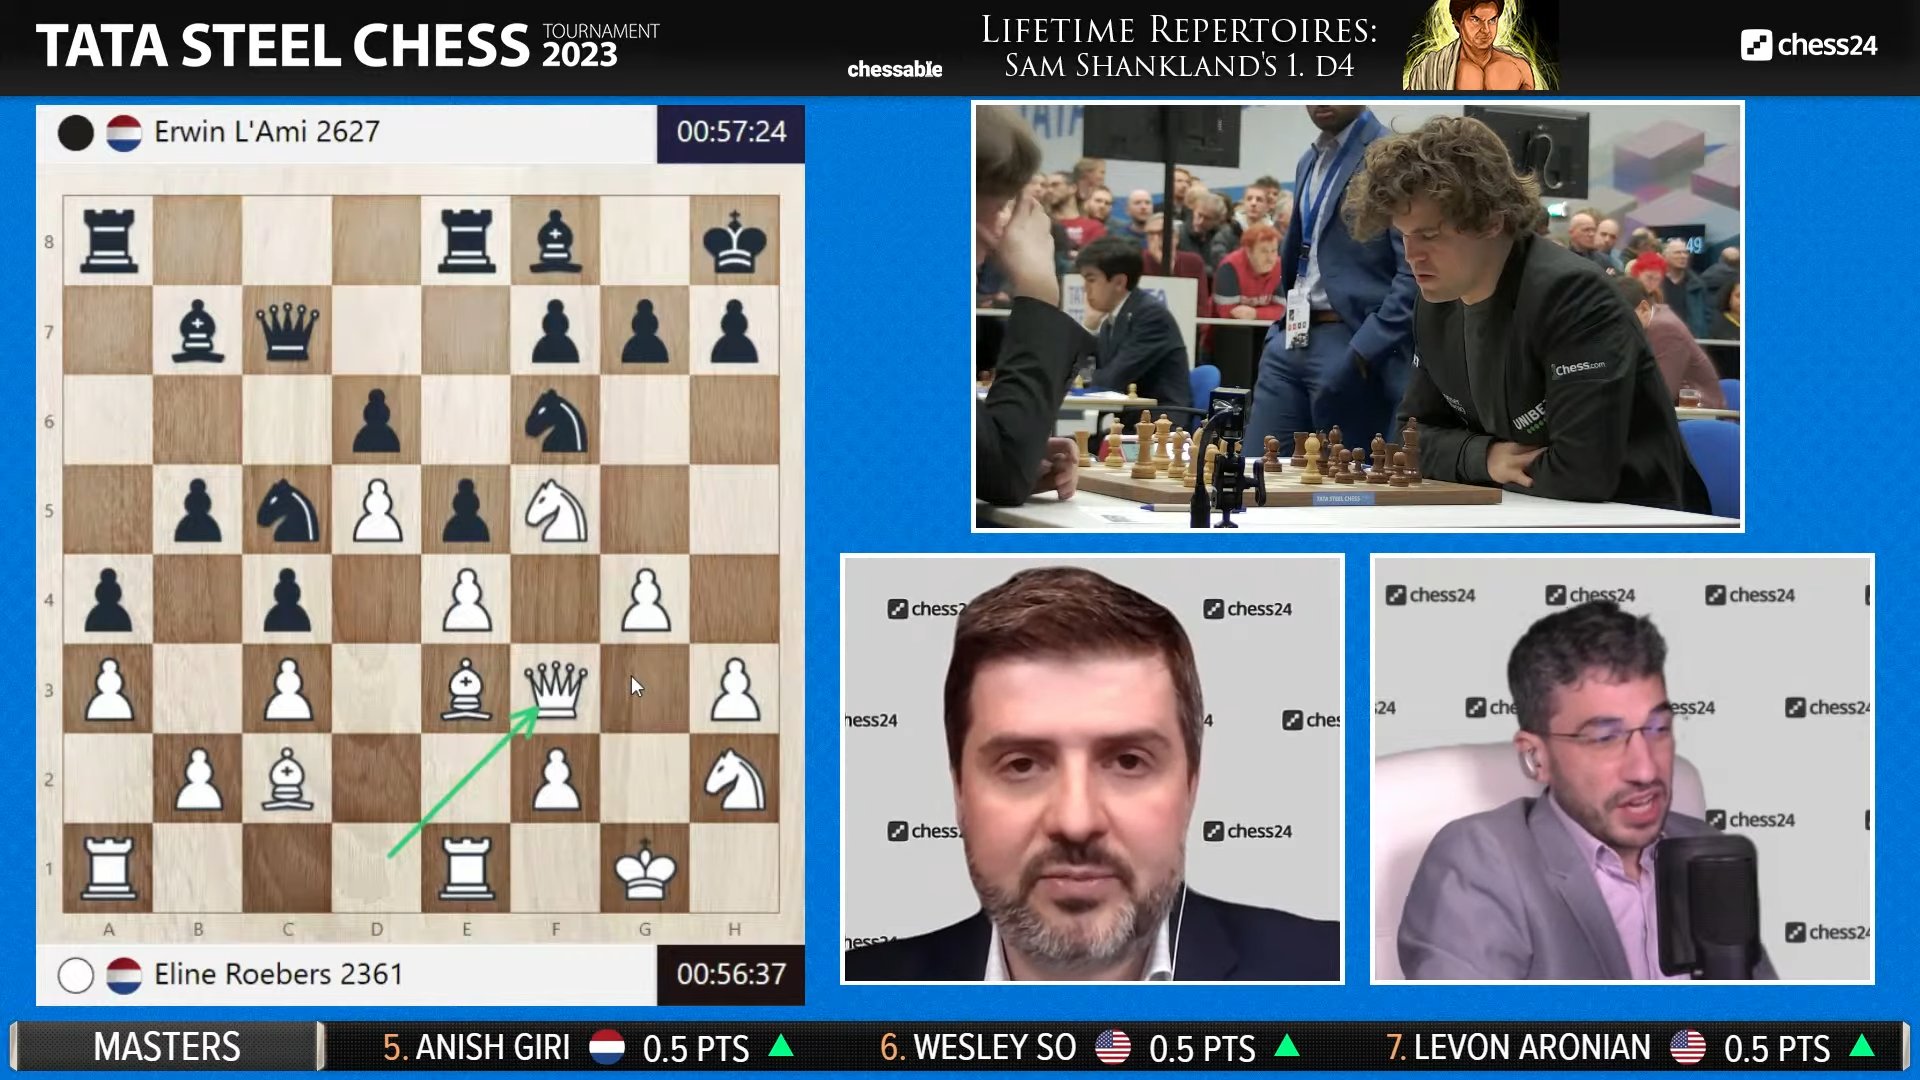This screenshot has height=1080, width=1920.
Task: Click the black color circle indicator
Action: (76, 132)
